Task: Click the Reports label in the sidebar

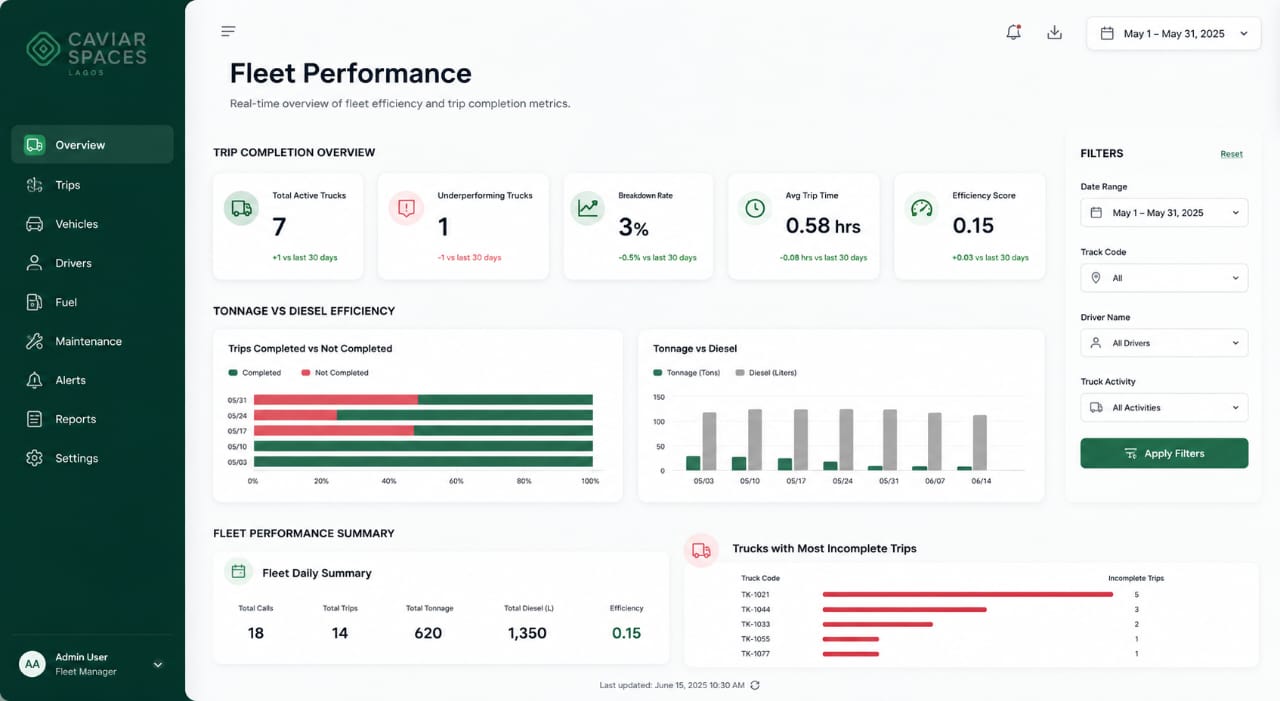Action: click(x=76, y=419)
